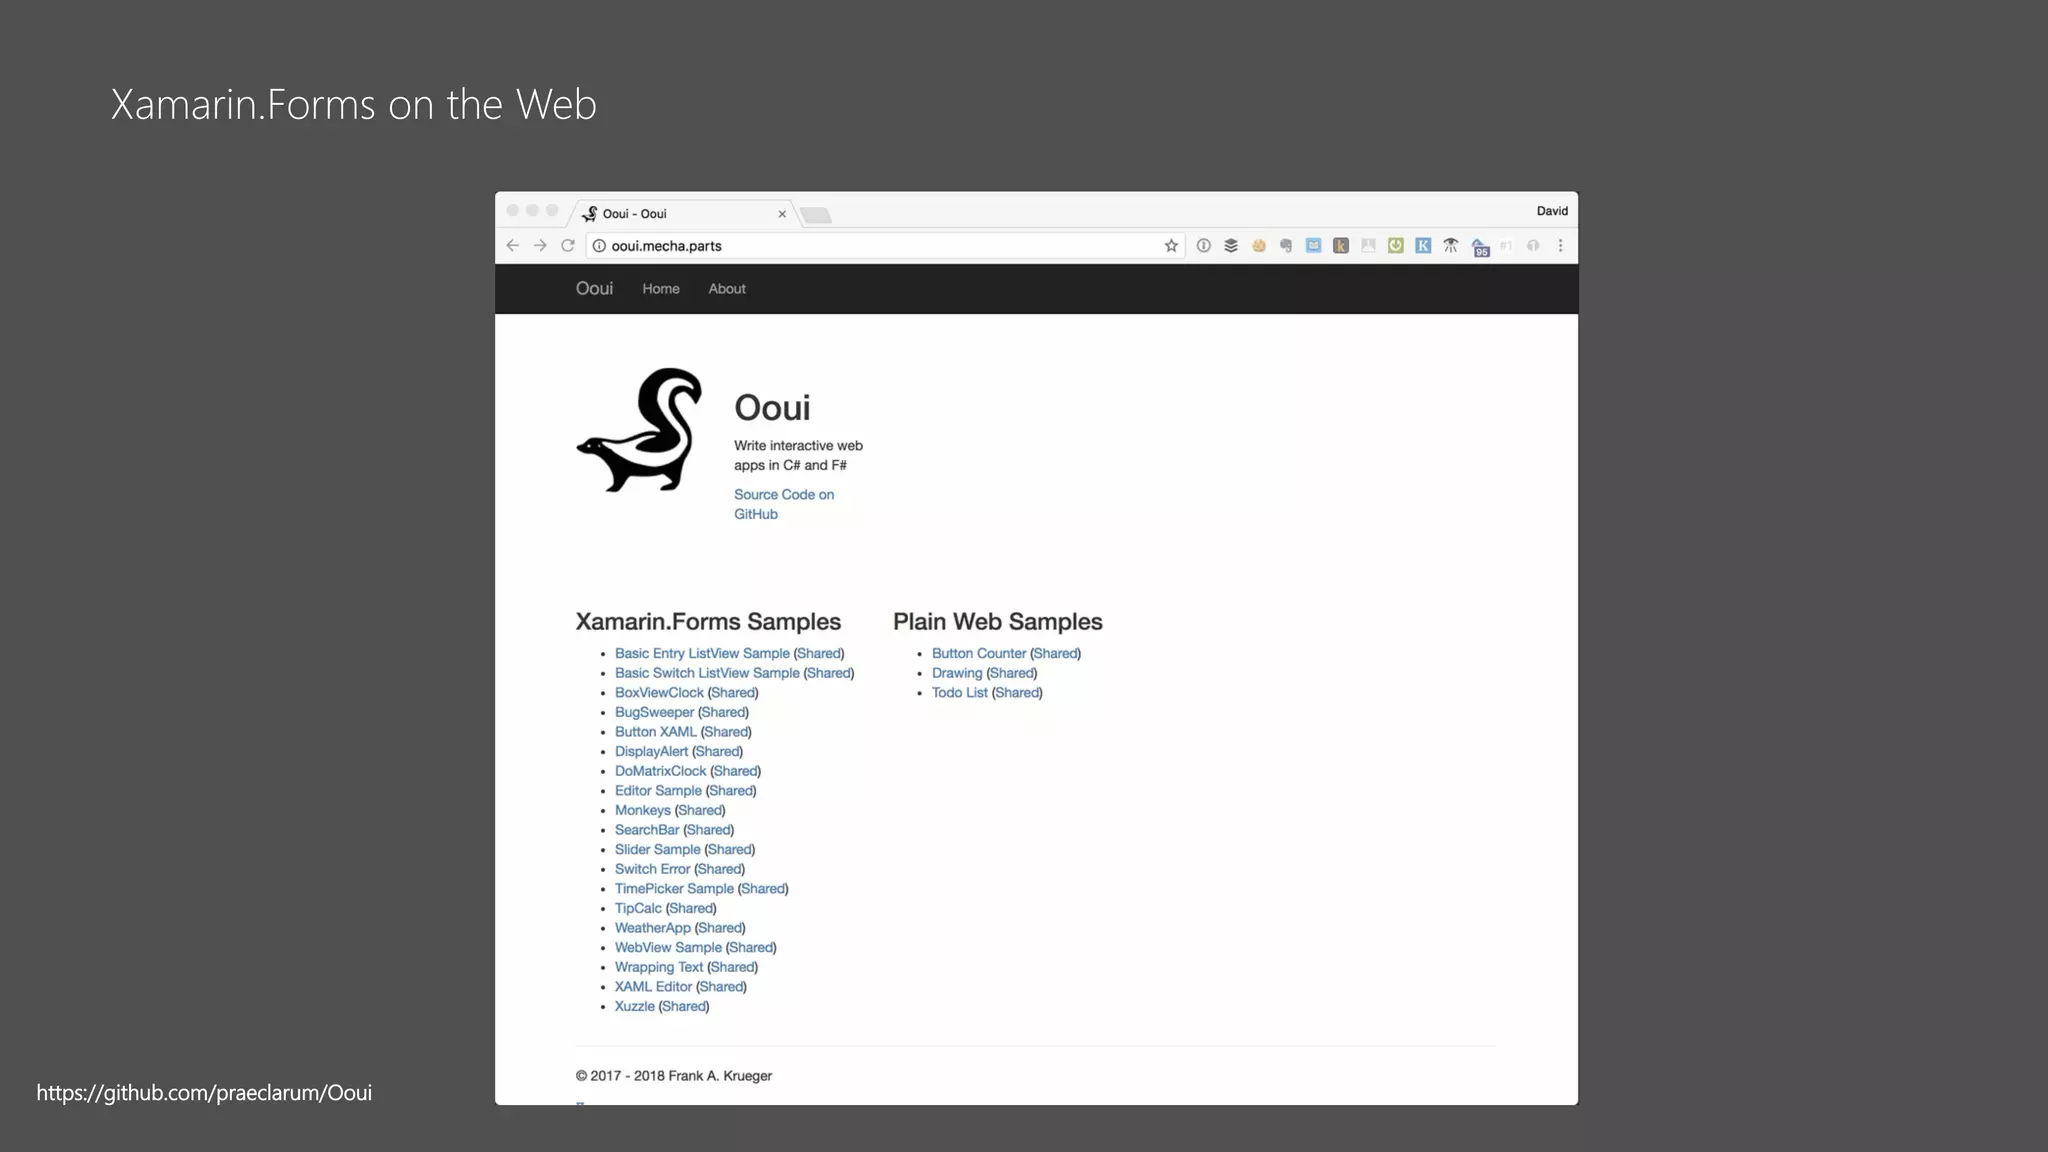This screenshot has width=2048, height=1152.
Task: Click the large Ooui skunk logo
Action: (x=639, y=430)
